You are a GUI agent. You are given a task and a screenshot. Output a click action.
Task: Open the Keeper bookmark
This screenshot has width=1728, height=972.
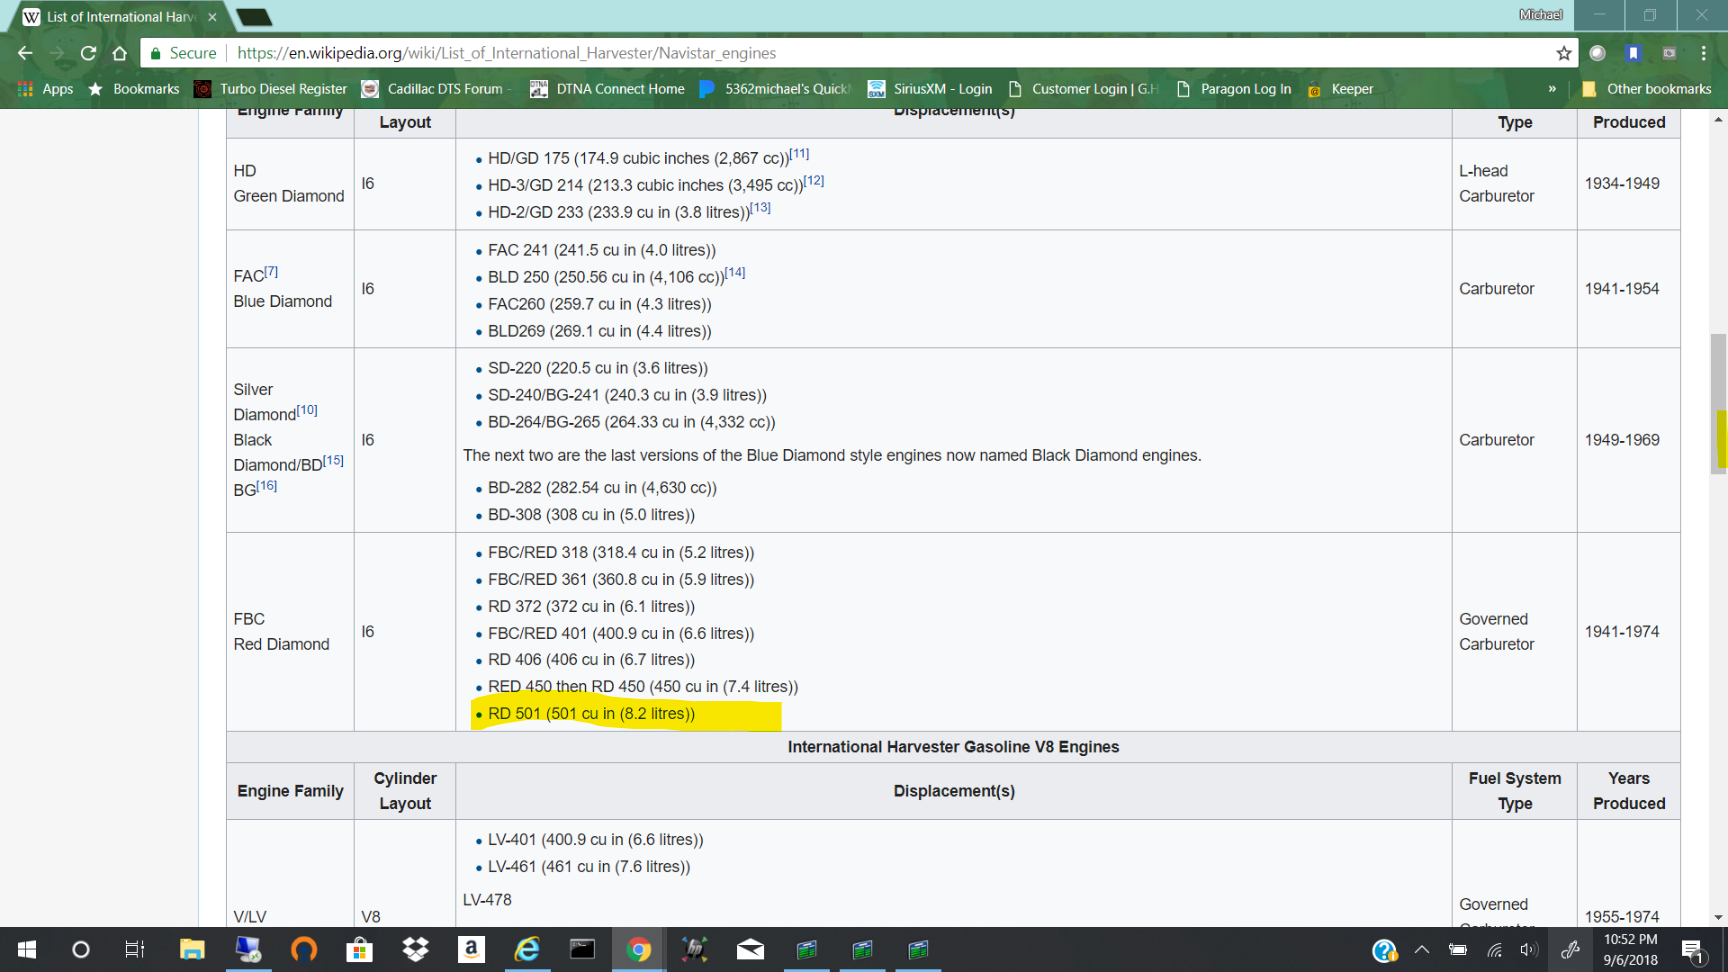[1340, 89]
